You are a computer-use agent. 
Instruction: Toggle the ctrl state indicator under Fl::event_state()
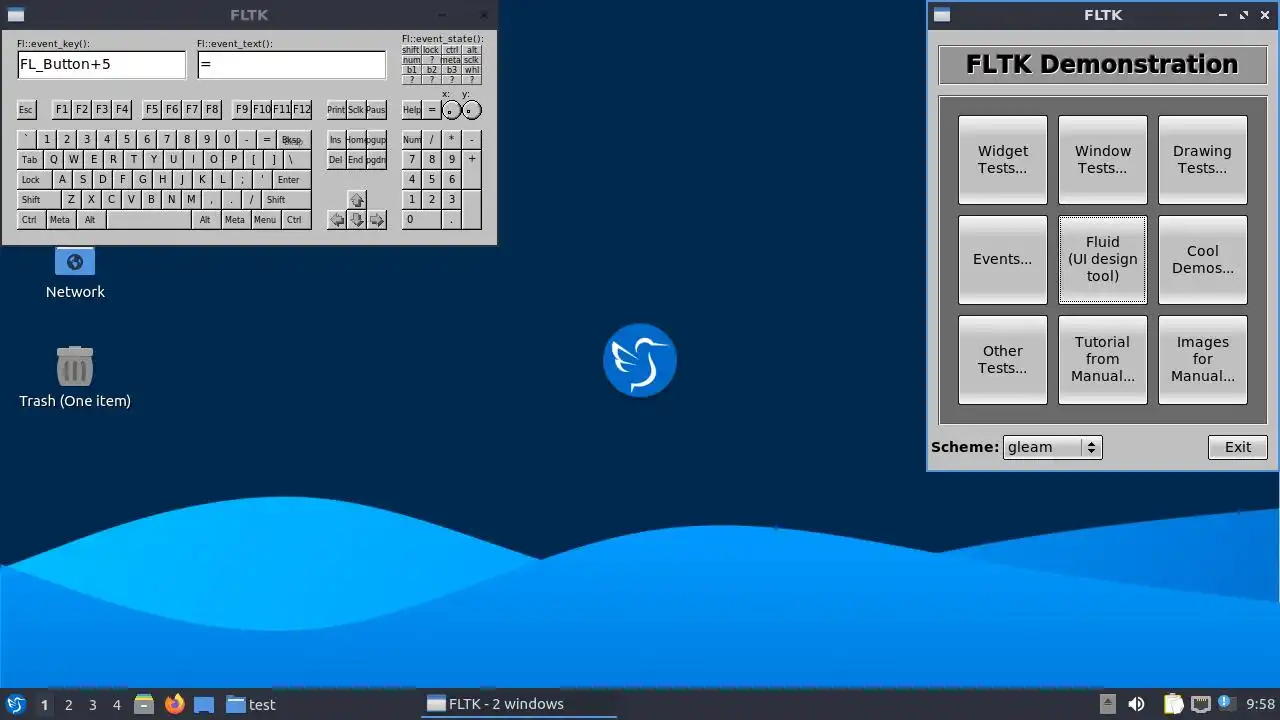click(x=451, y=50)
